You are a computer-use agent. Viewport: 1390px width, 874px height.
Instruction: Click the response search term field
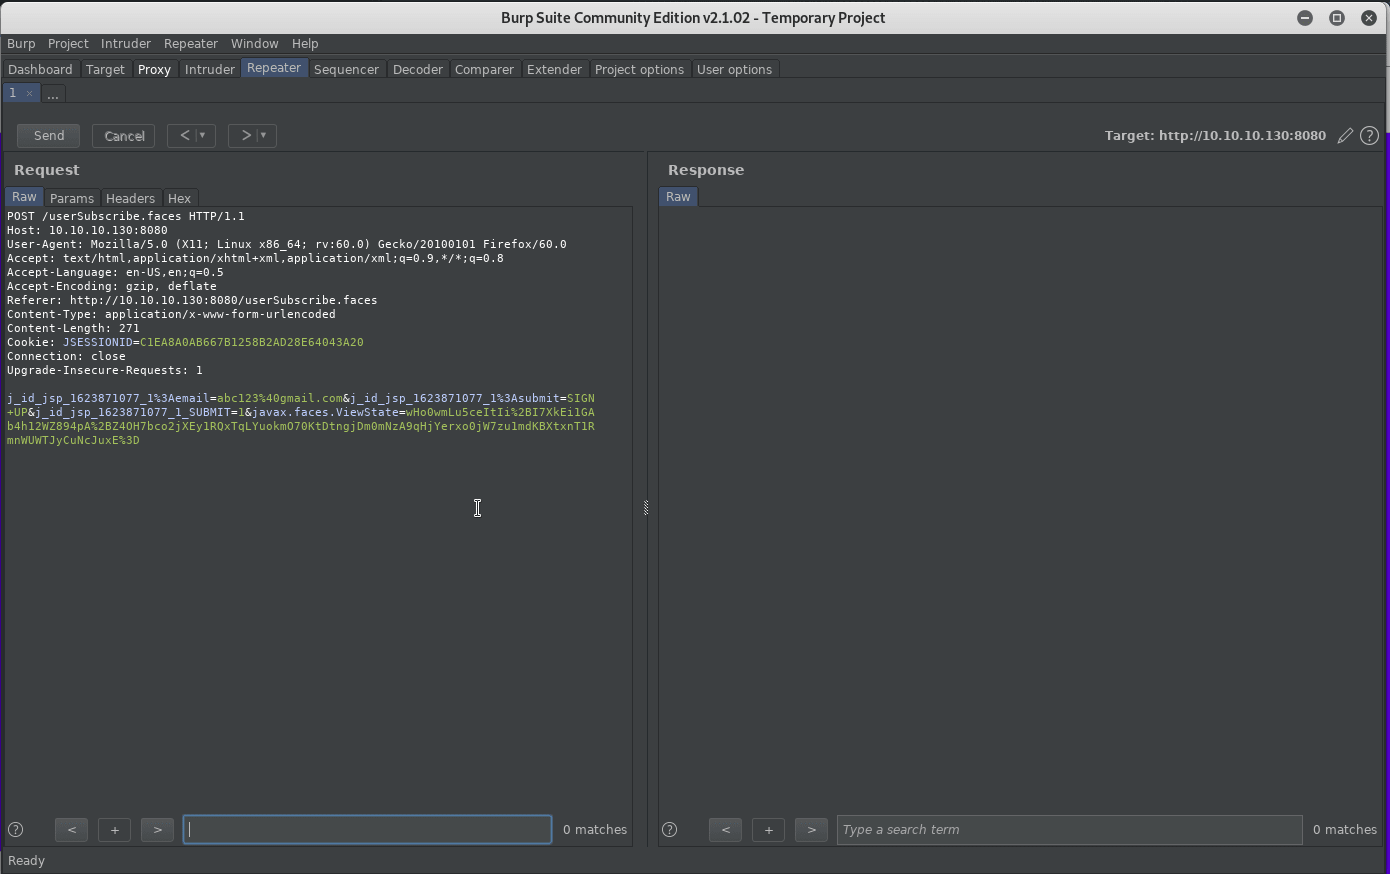click(x=1068, y=829)
